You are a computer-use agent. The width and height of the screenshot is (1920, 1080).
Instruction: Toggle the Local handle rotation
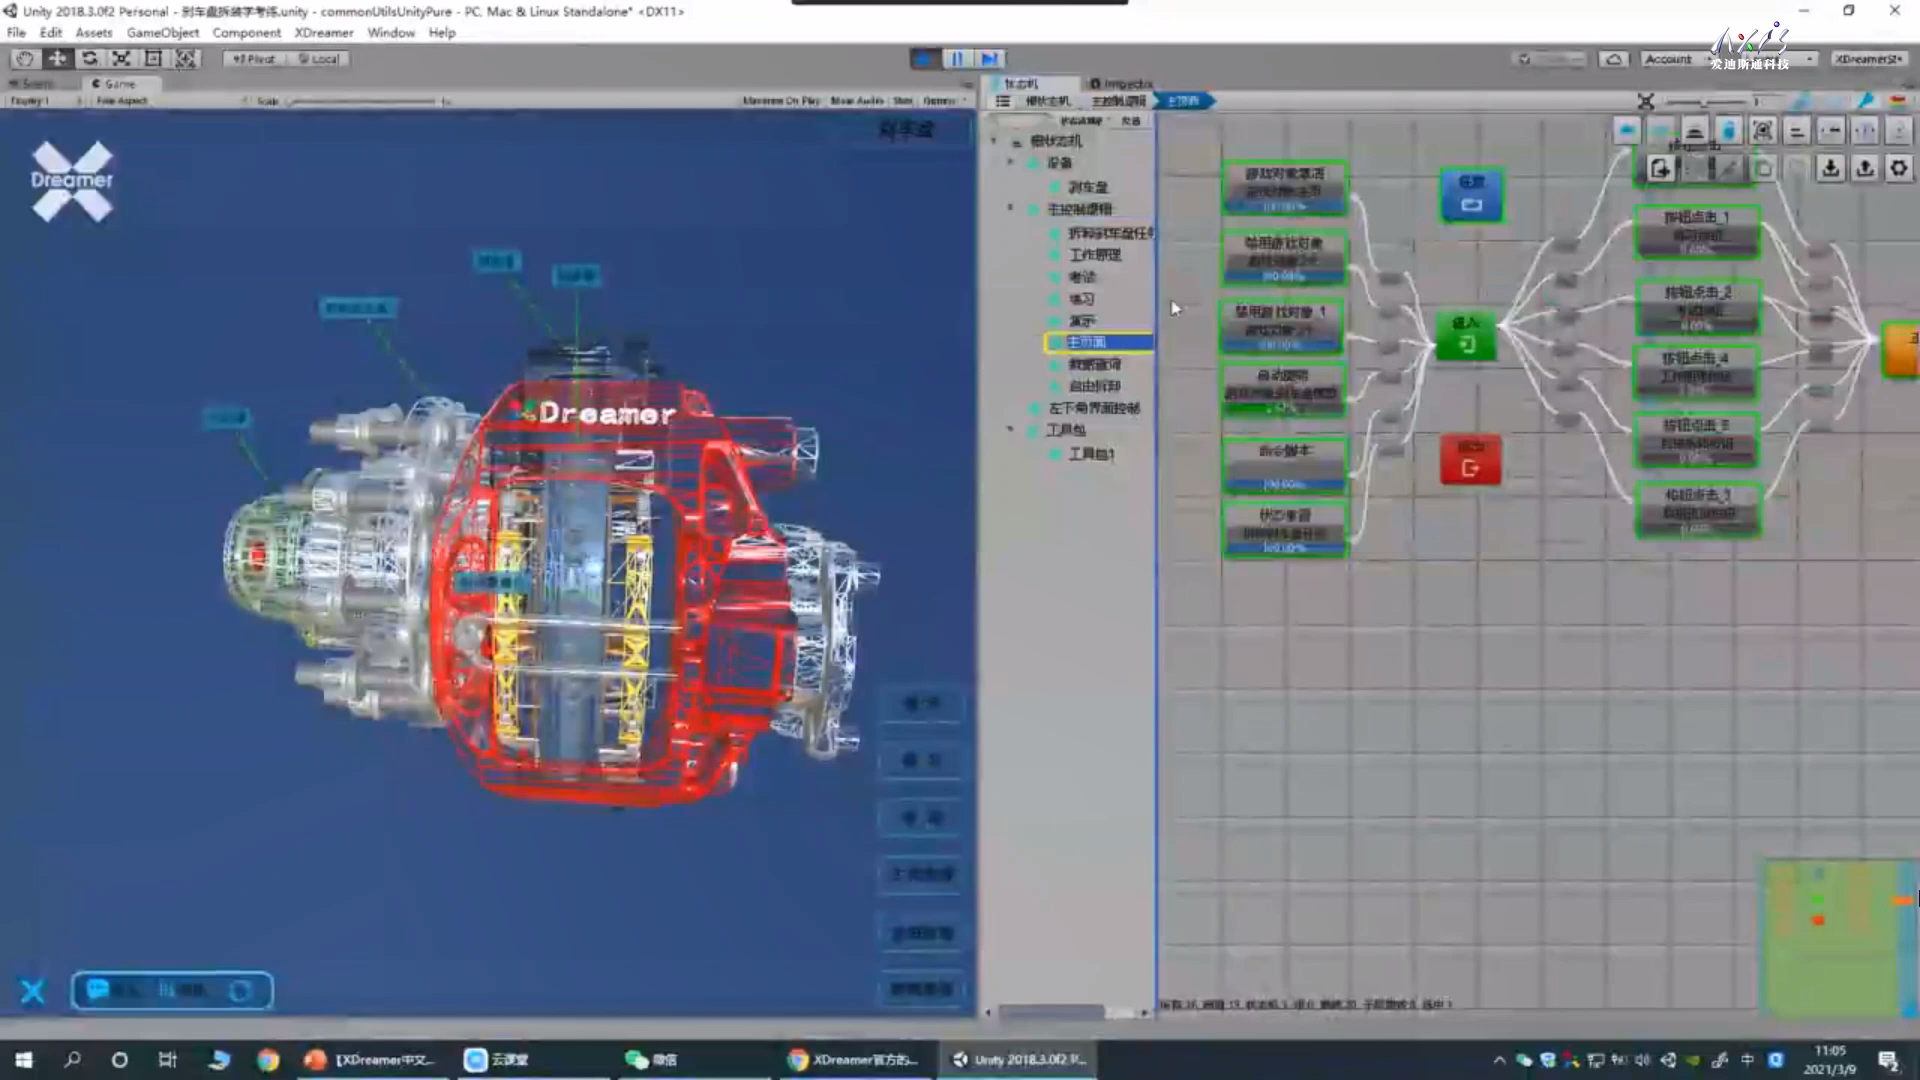(319, 59)
